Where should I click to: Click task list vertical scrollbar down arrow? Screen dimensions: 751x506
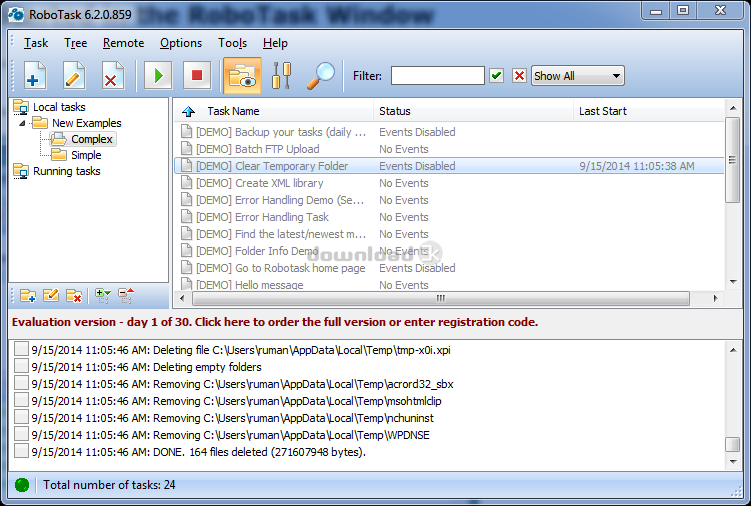(733, 282)
